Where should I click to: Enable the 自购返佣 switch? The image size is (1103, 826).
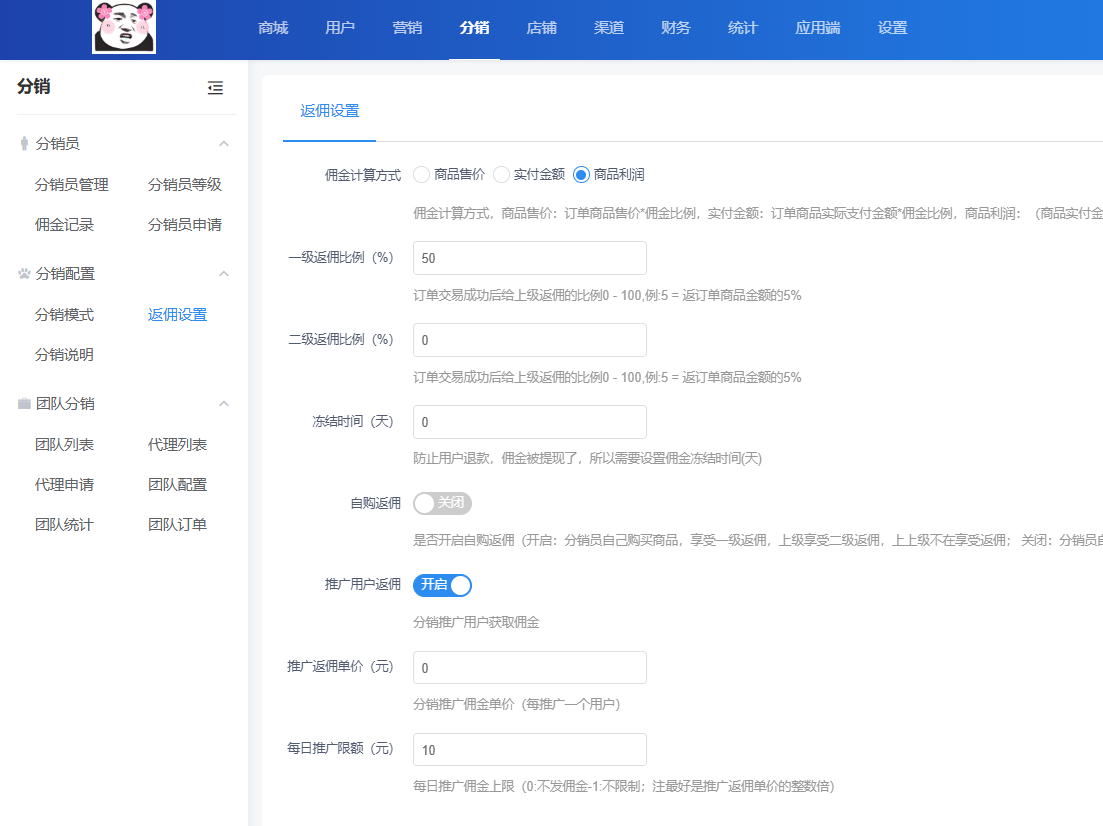442,503
